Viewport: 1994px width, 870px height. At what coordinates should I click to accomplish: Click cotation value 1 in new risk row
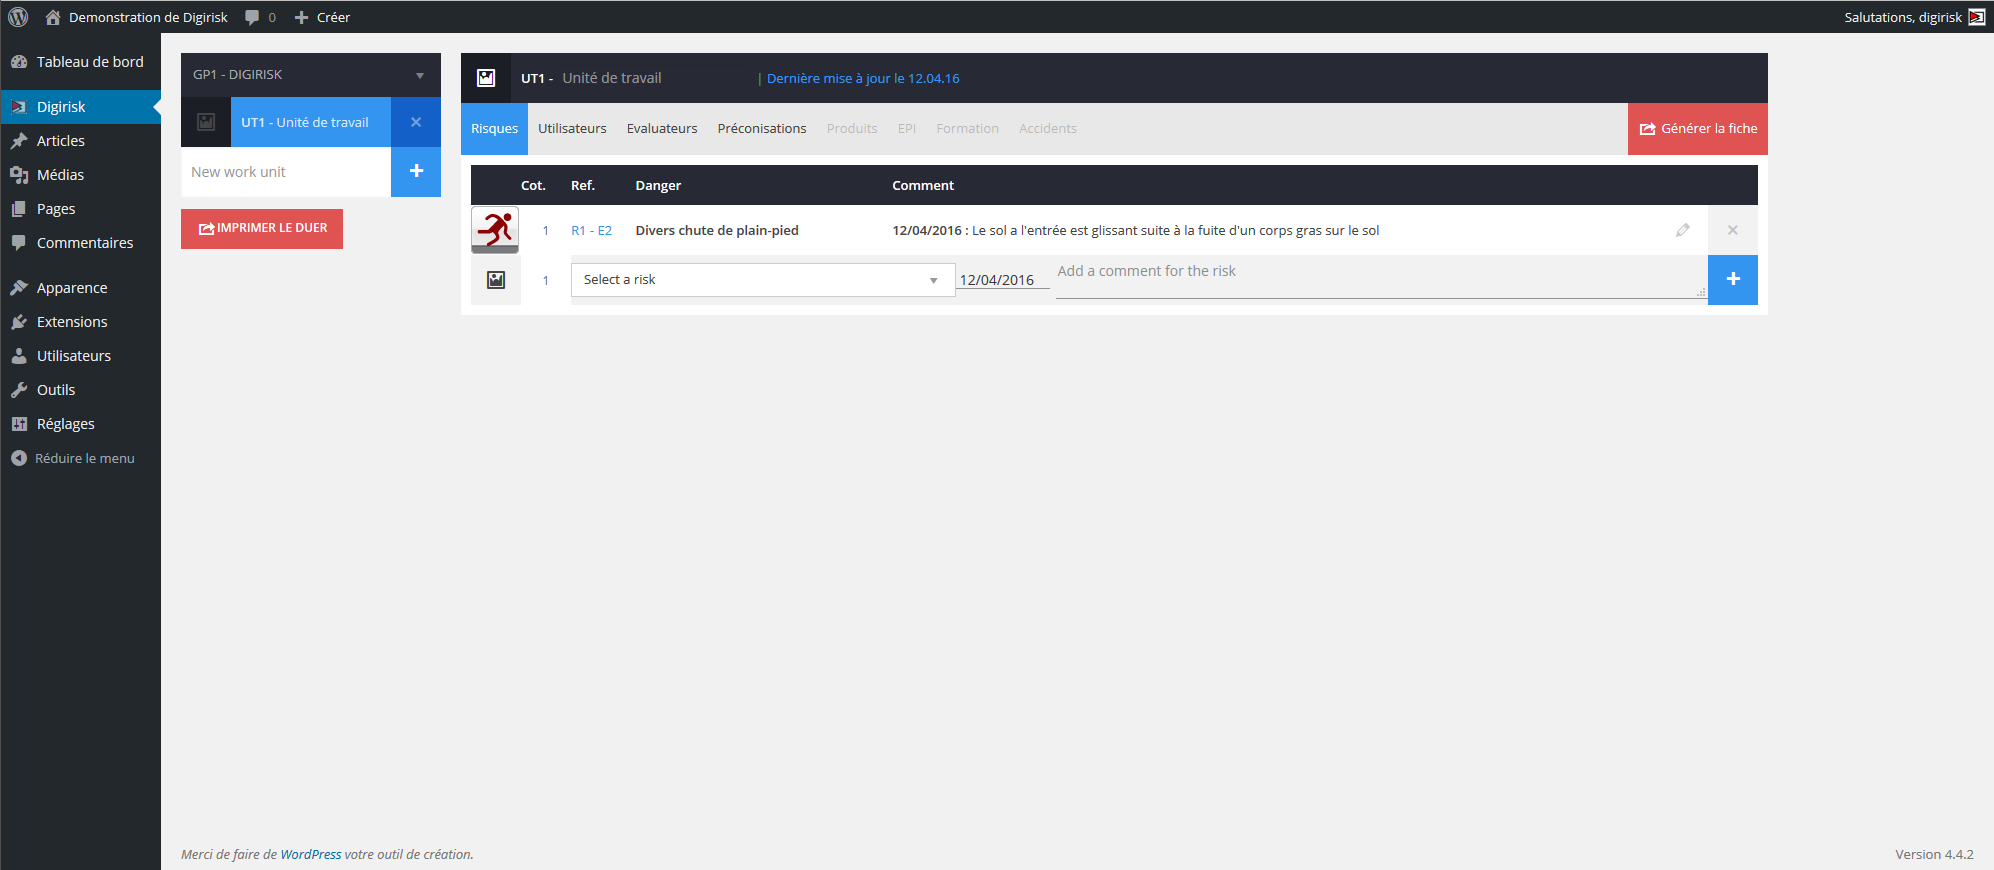pos(546,281)
